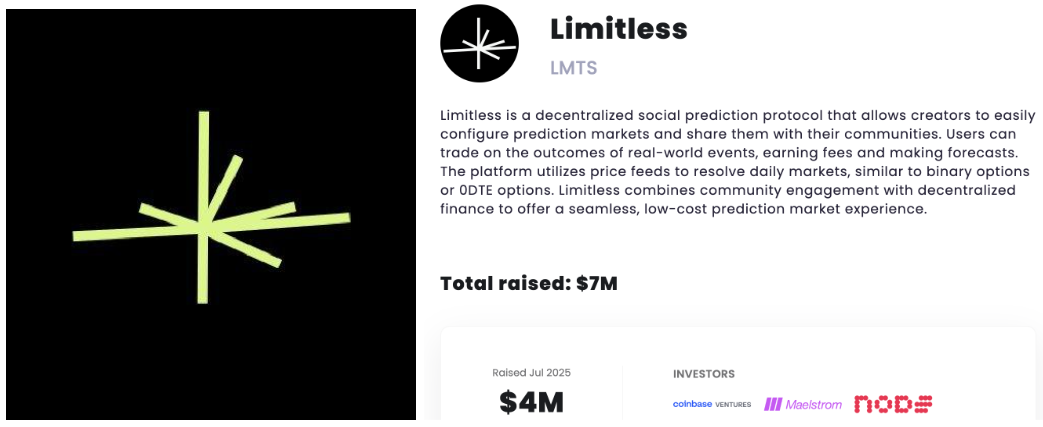This screenshot has width=1043, height=427.
Task: Select the $4M raised amount
Action: (x=531, y=402)
